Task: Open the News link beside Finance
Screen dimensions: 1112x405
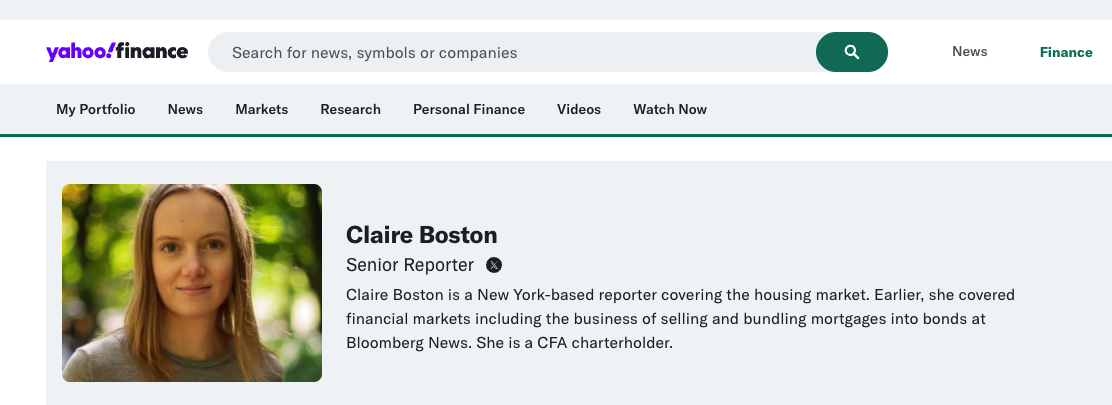Action: pos(969,52)
